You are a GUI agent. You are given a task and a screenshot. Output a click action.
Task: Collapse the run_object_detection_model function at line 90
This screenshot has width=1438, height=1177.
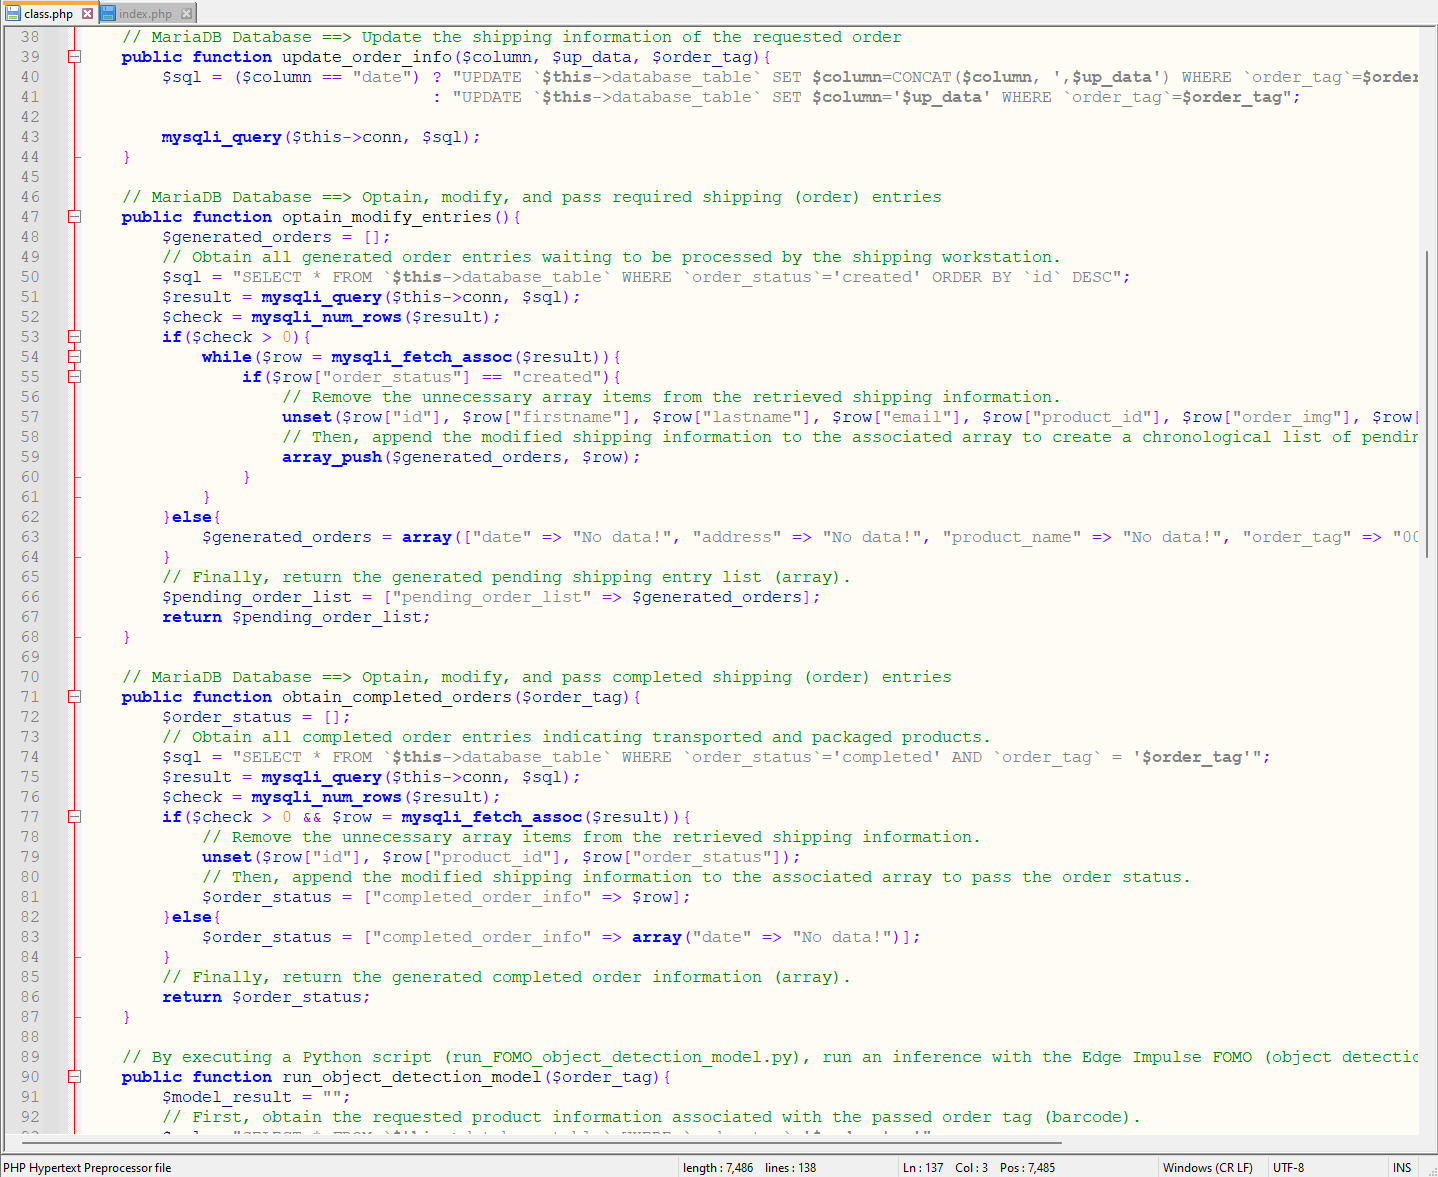[74, 1077]
